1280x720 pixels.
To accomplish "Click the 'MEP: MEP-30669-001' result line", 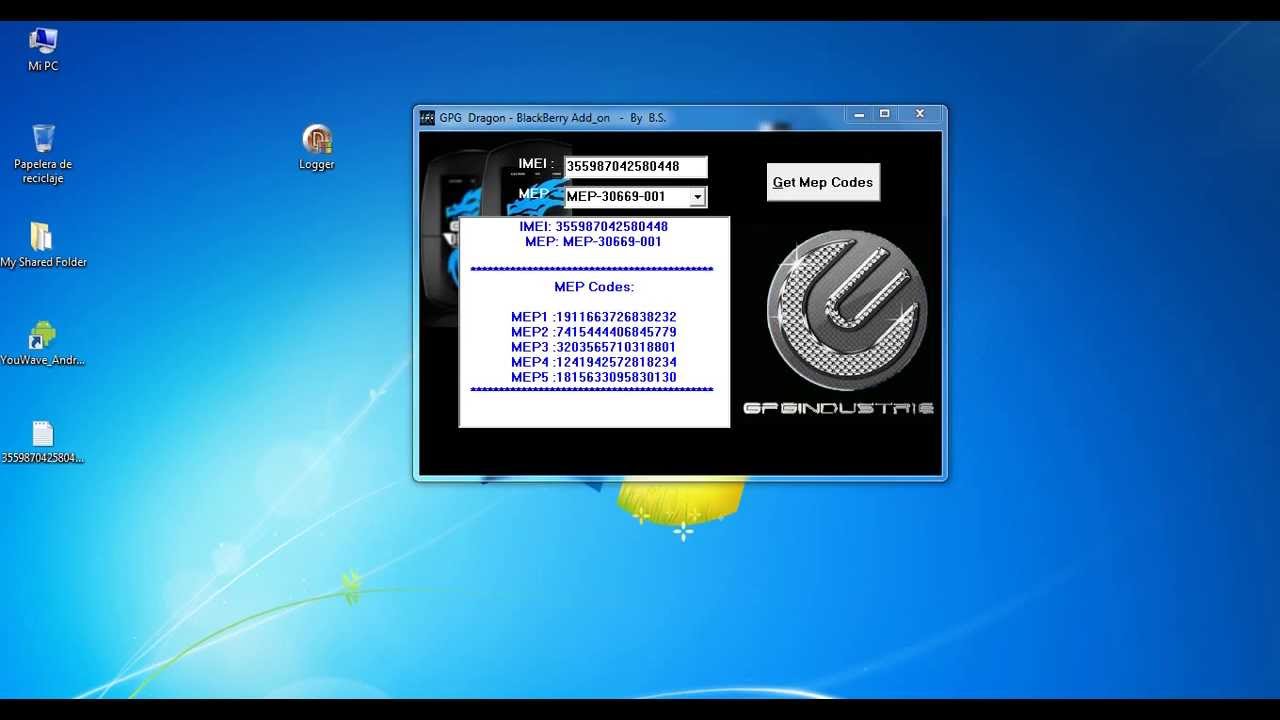I will (594, 241).
